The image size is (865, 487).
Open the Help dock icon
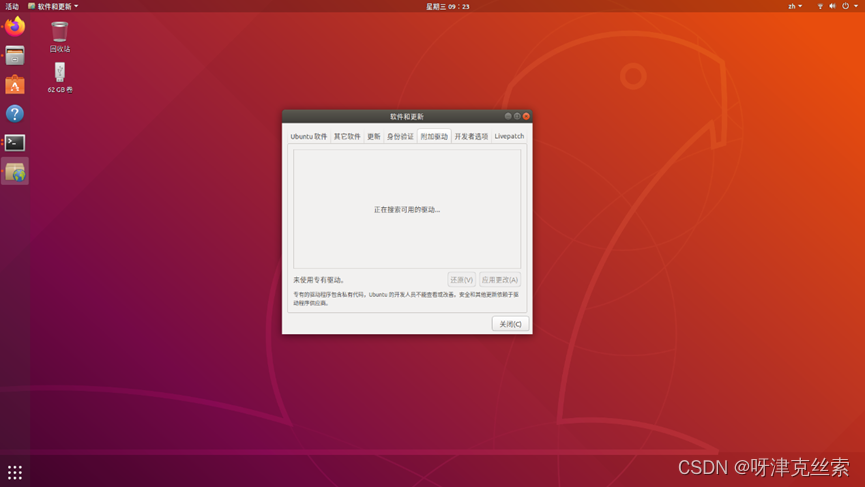tap(15, 114)
